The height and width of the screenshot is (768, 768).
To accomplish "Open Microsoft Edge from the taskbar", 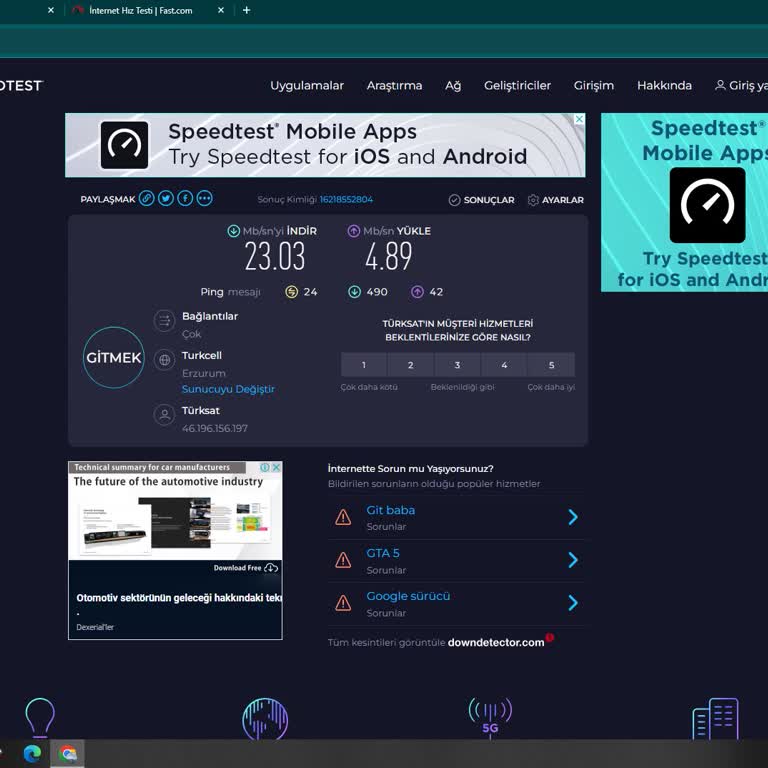I will coord(32,753).
